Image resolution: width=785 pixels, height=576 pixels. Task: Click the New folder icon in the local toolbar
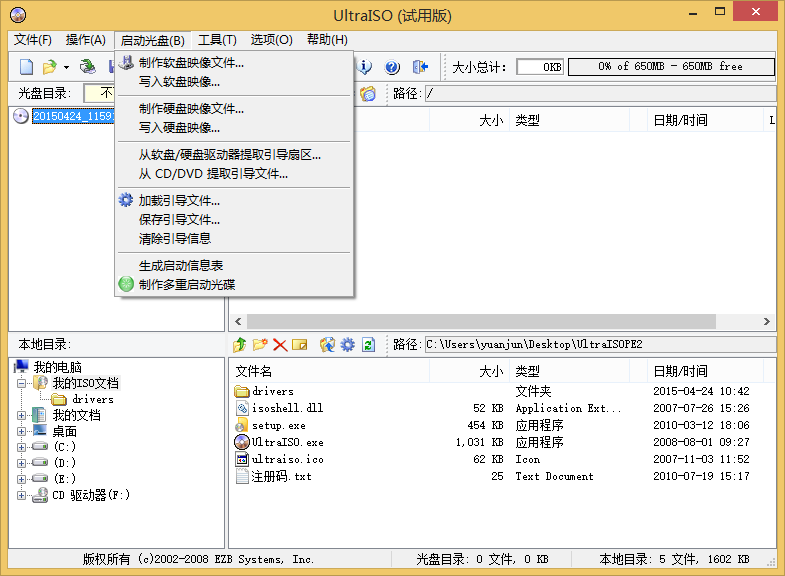(x=260, y=344)
